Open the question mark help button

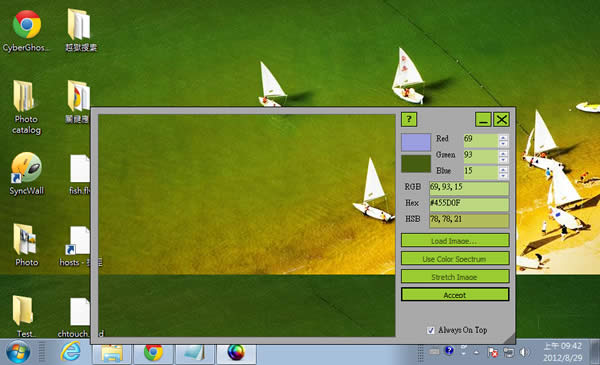pos(409,119)
